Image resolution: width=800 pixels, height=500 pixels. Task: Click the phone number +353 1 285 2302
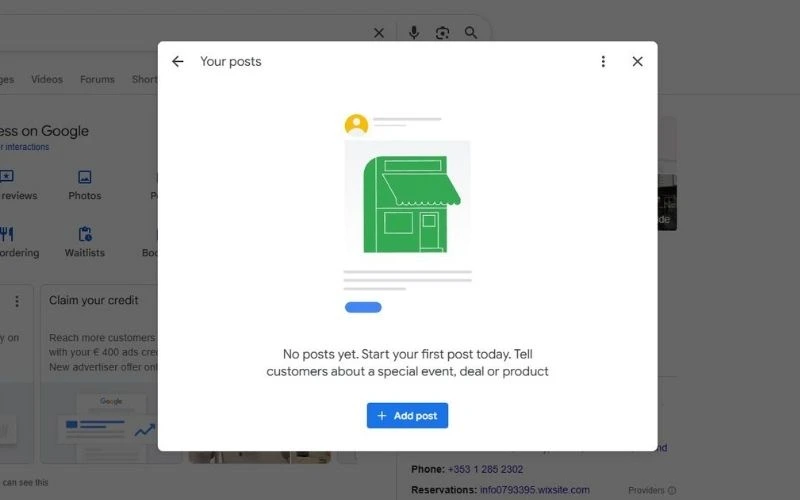[x=485, y=469]
